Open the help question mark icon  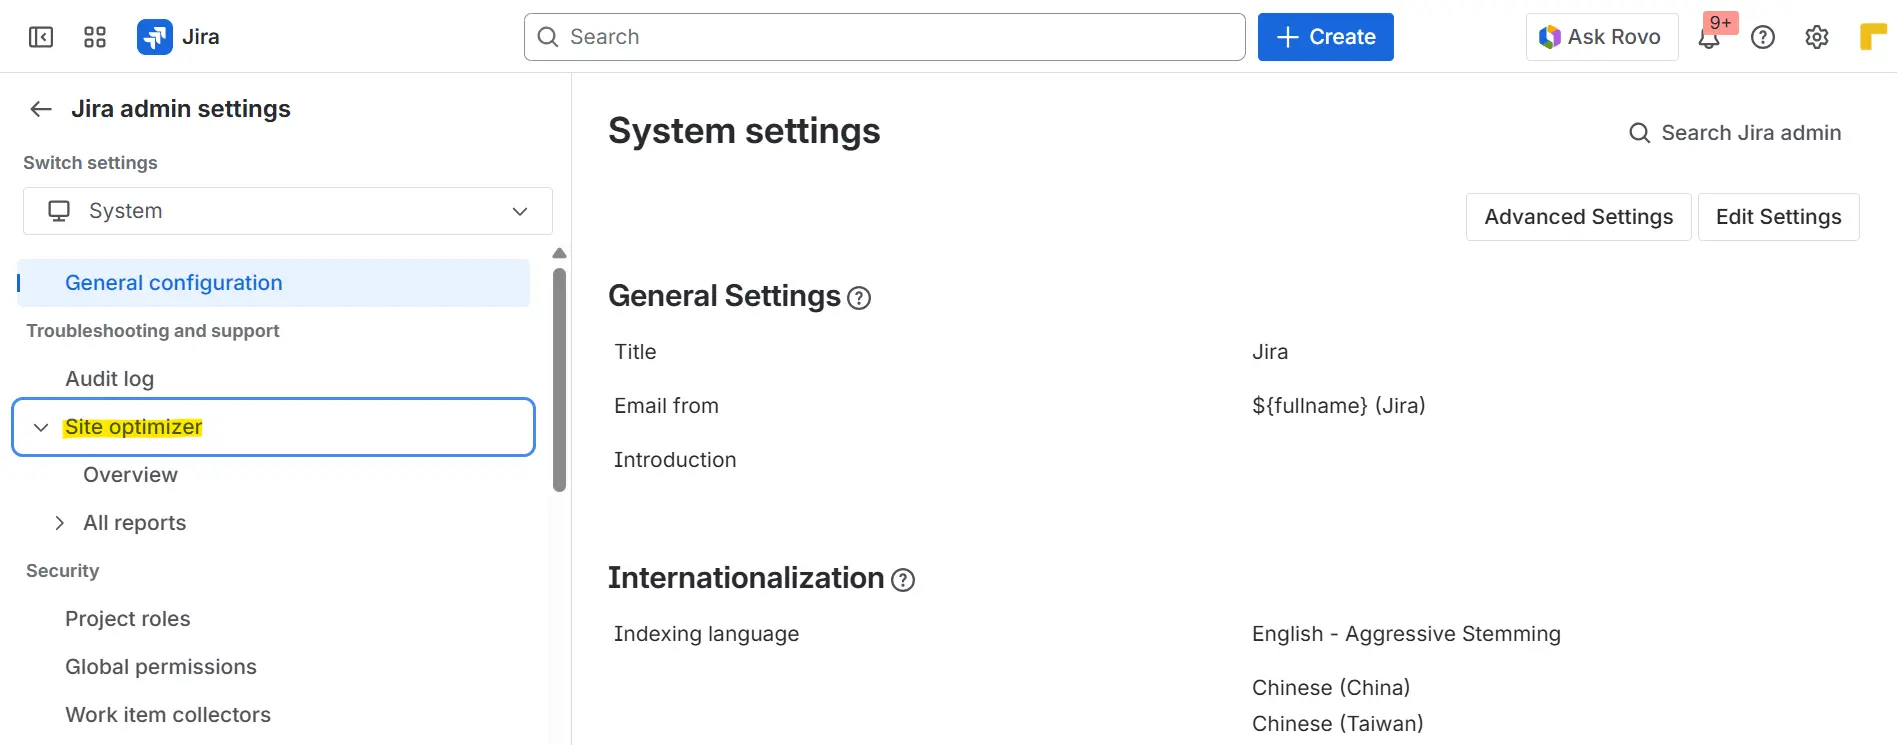[x=1763, y=37]
